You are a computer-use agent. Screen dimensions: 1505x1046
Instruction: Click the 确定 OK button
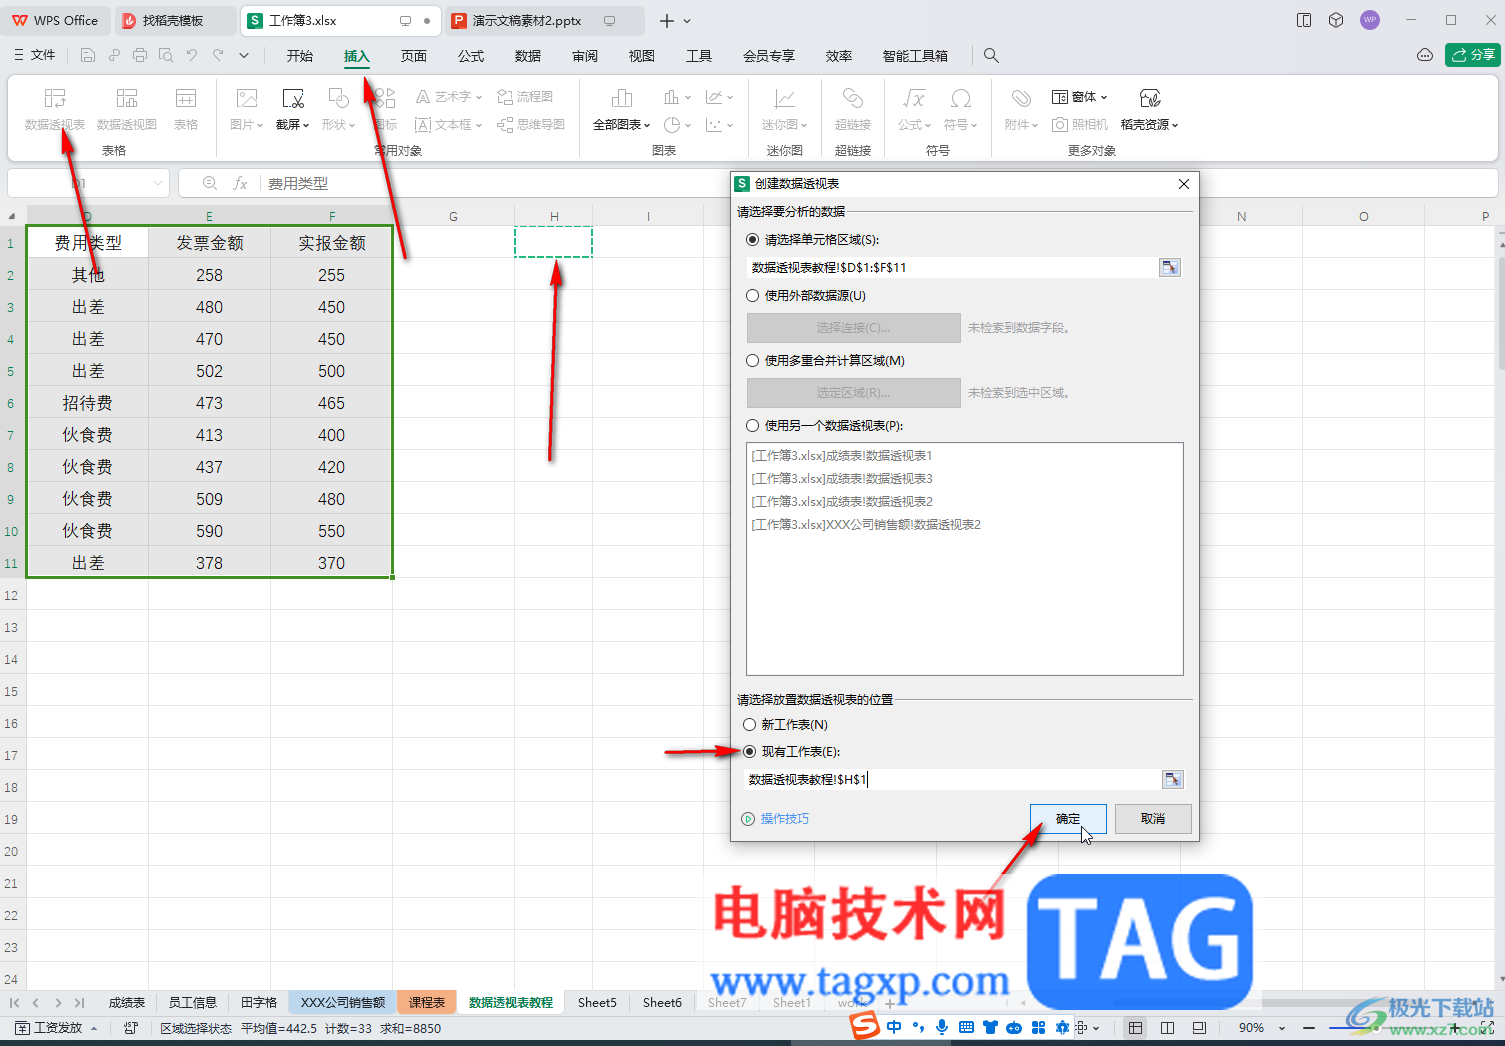(x=1068, y=819)
